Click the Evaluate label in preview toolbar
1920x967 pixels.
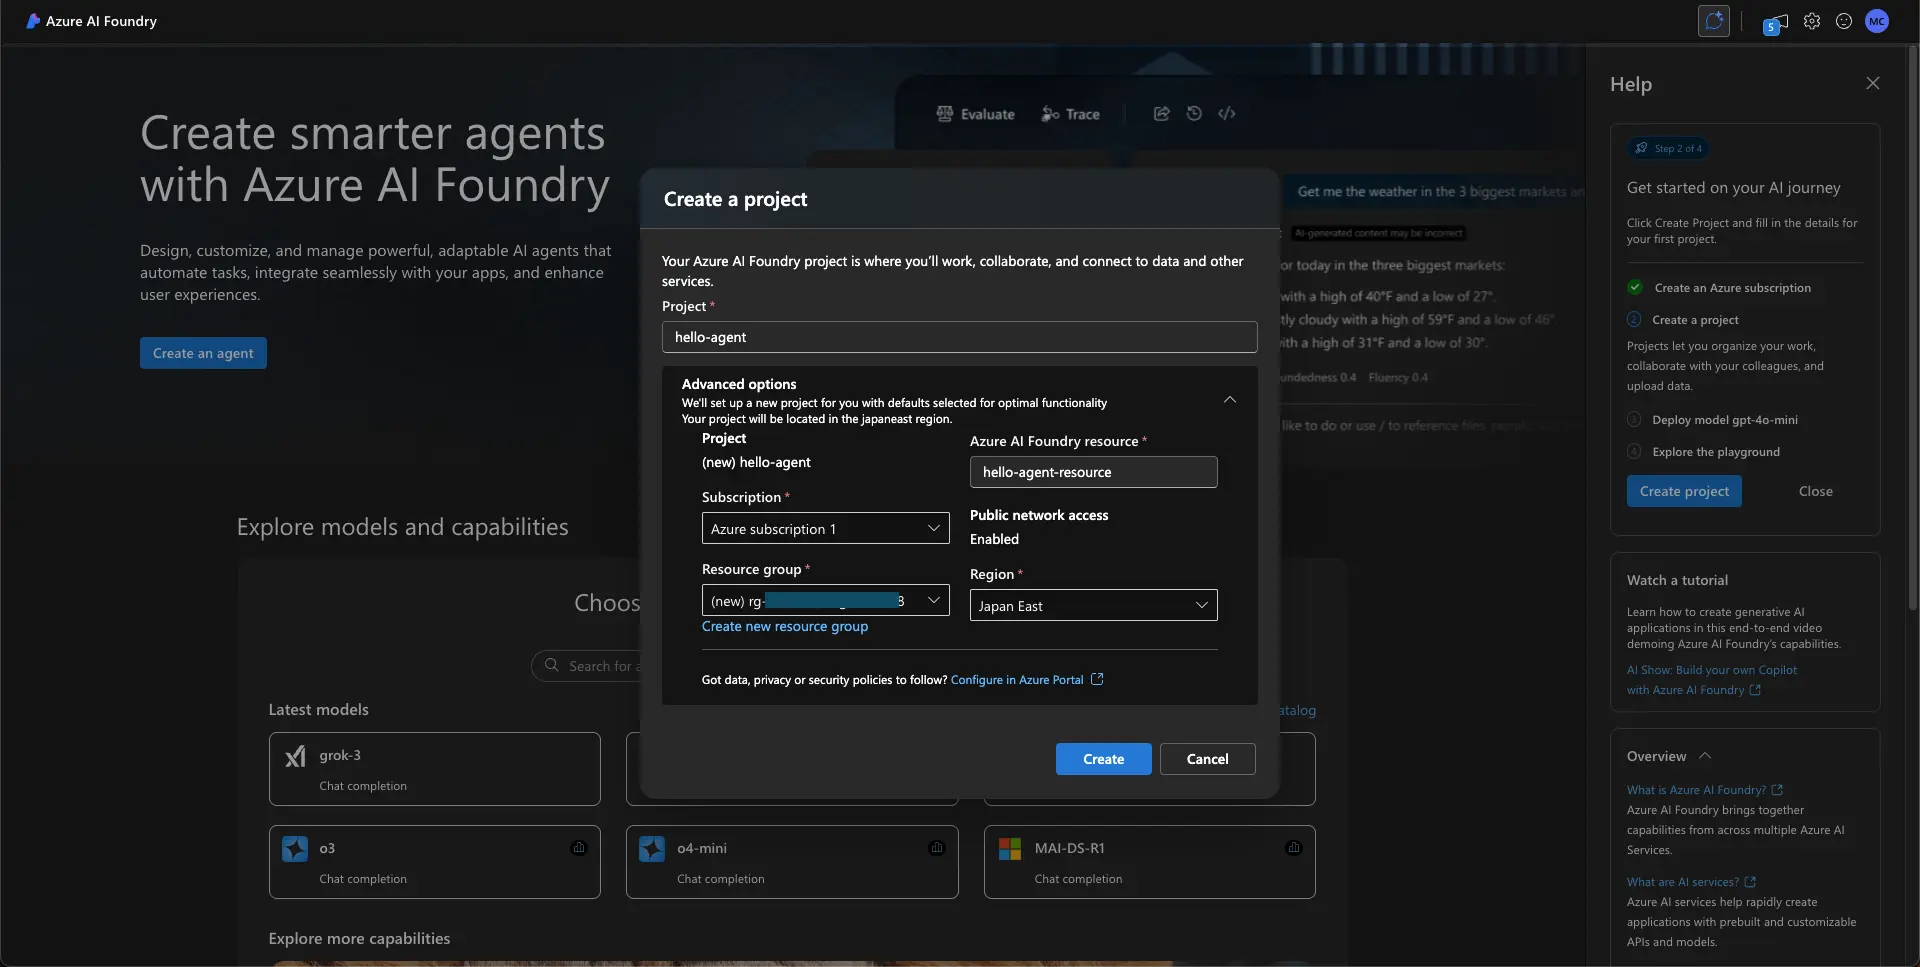988,114
